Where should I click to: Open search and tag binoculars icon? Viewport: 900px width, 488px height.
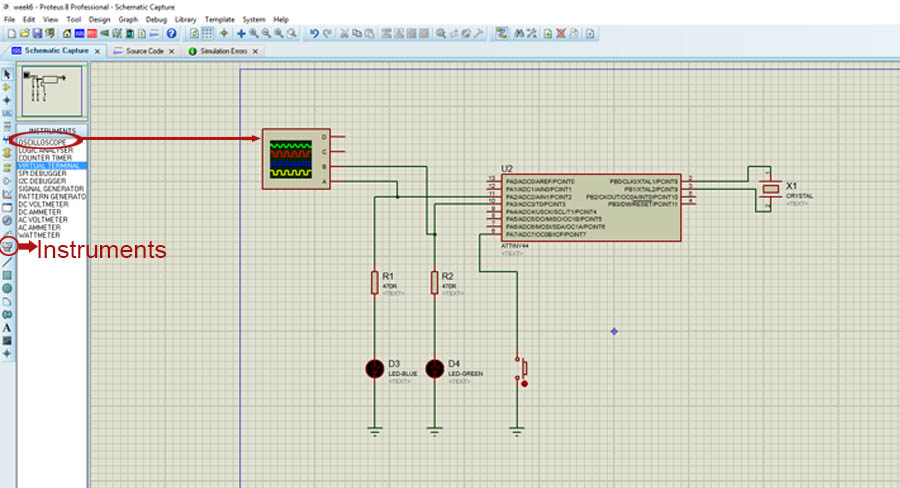click(x=519, y=33)
